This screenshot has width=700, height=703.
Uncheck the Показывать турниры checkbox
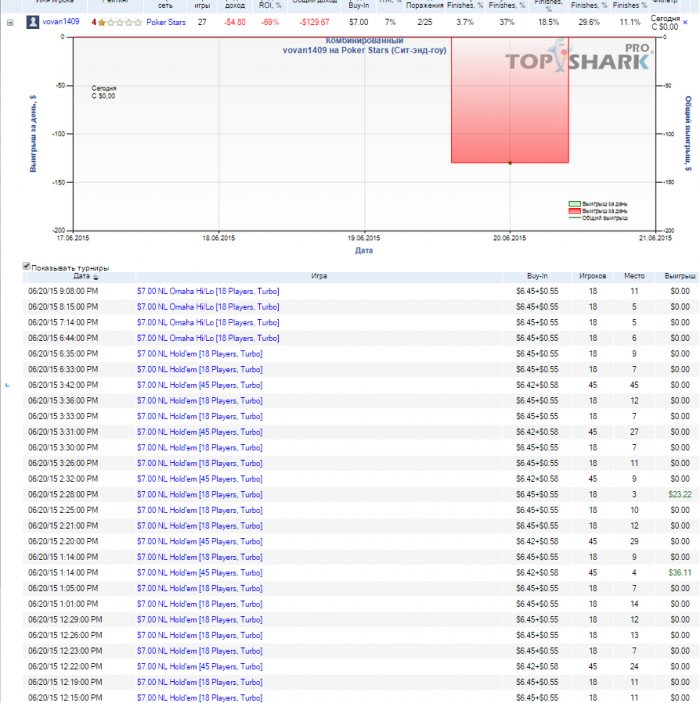click(x=27, y=267)
